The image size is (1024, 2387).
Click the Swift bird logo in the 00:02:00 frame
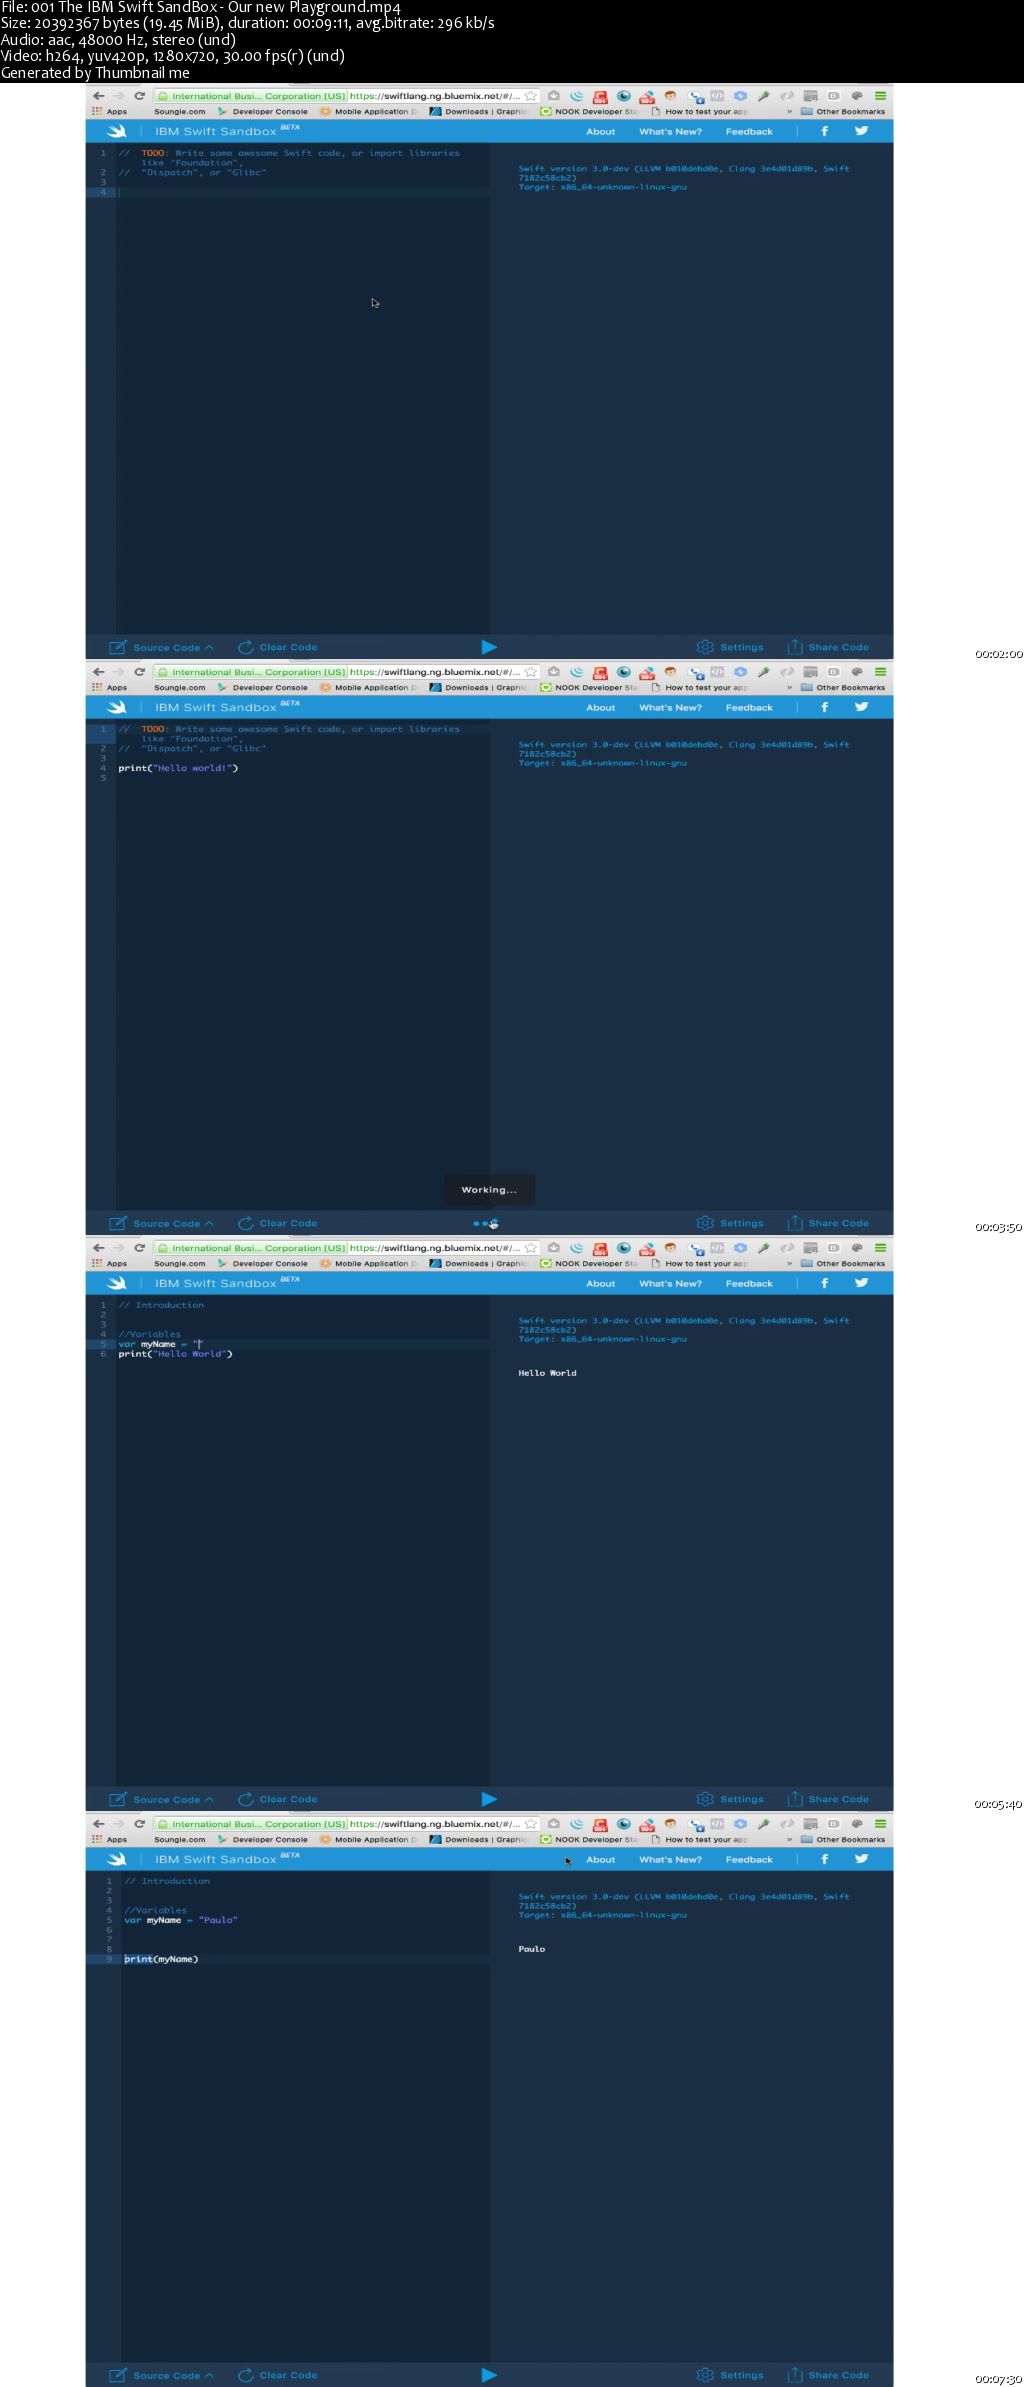tap(117, 131)
